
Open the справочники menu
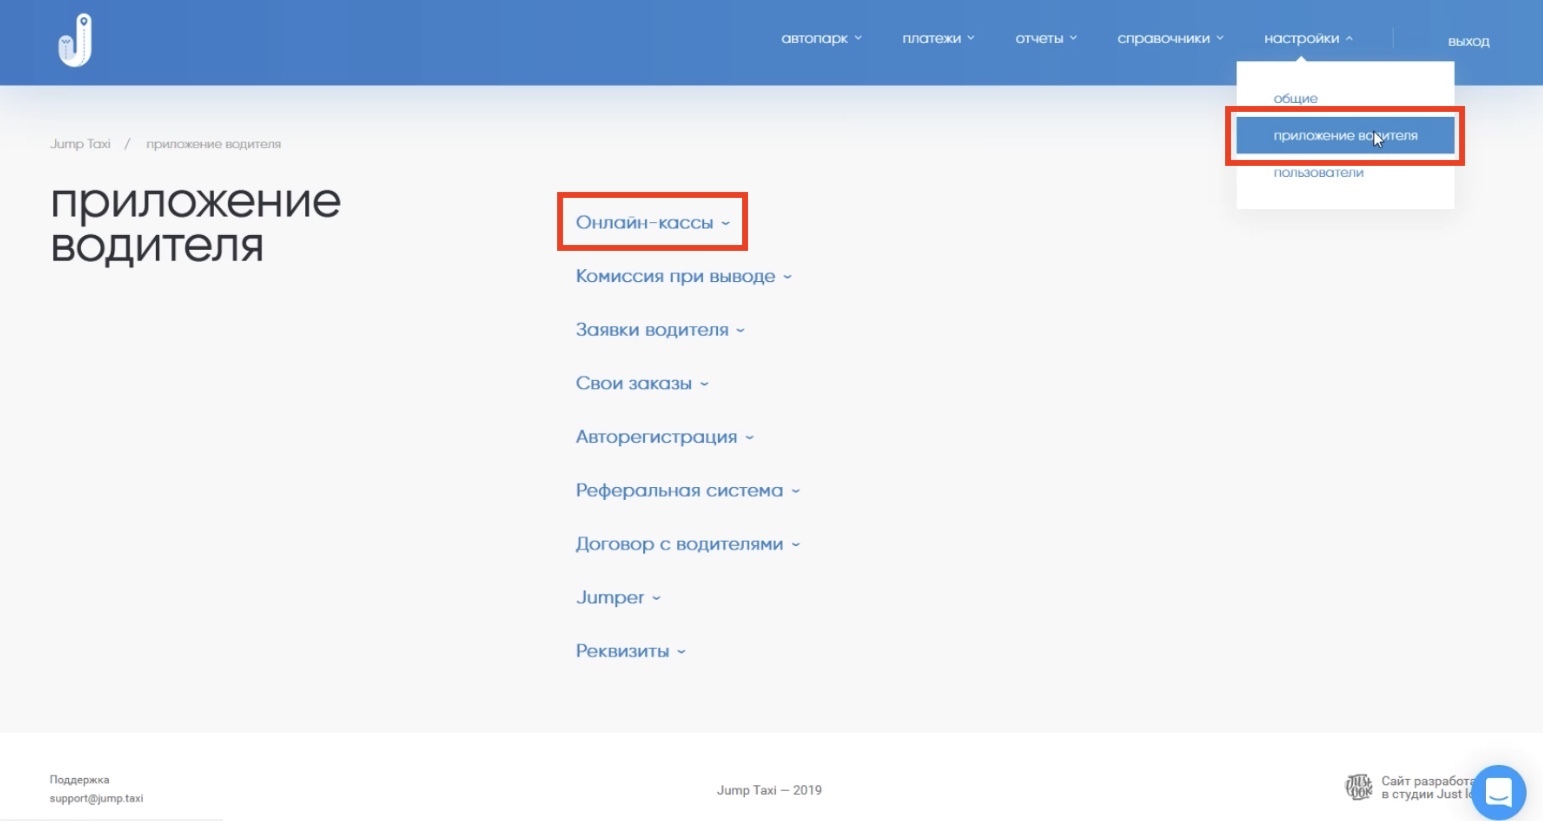1169,39
